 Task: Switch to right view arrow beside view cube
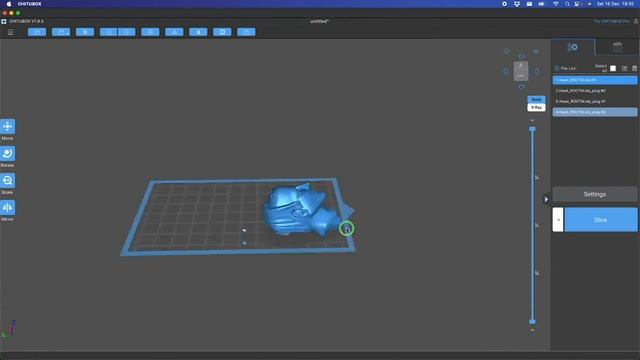(537, 71)
